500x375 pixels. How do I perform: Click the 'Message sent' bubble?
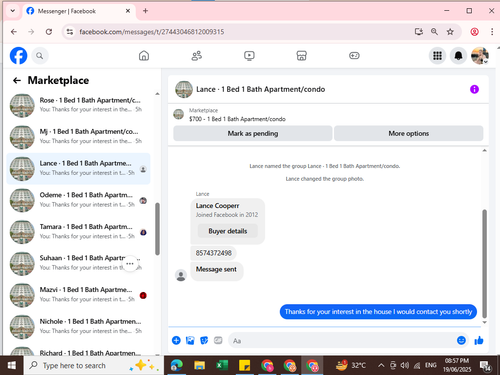(x=216, y=270)
